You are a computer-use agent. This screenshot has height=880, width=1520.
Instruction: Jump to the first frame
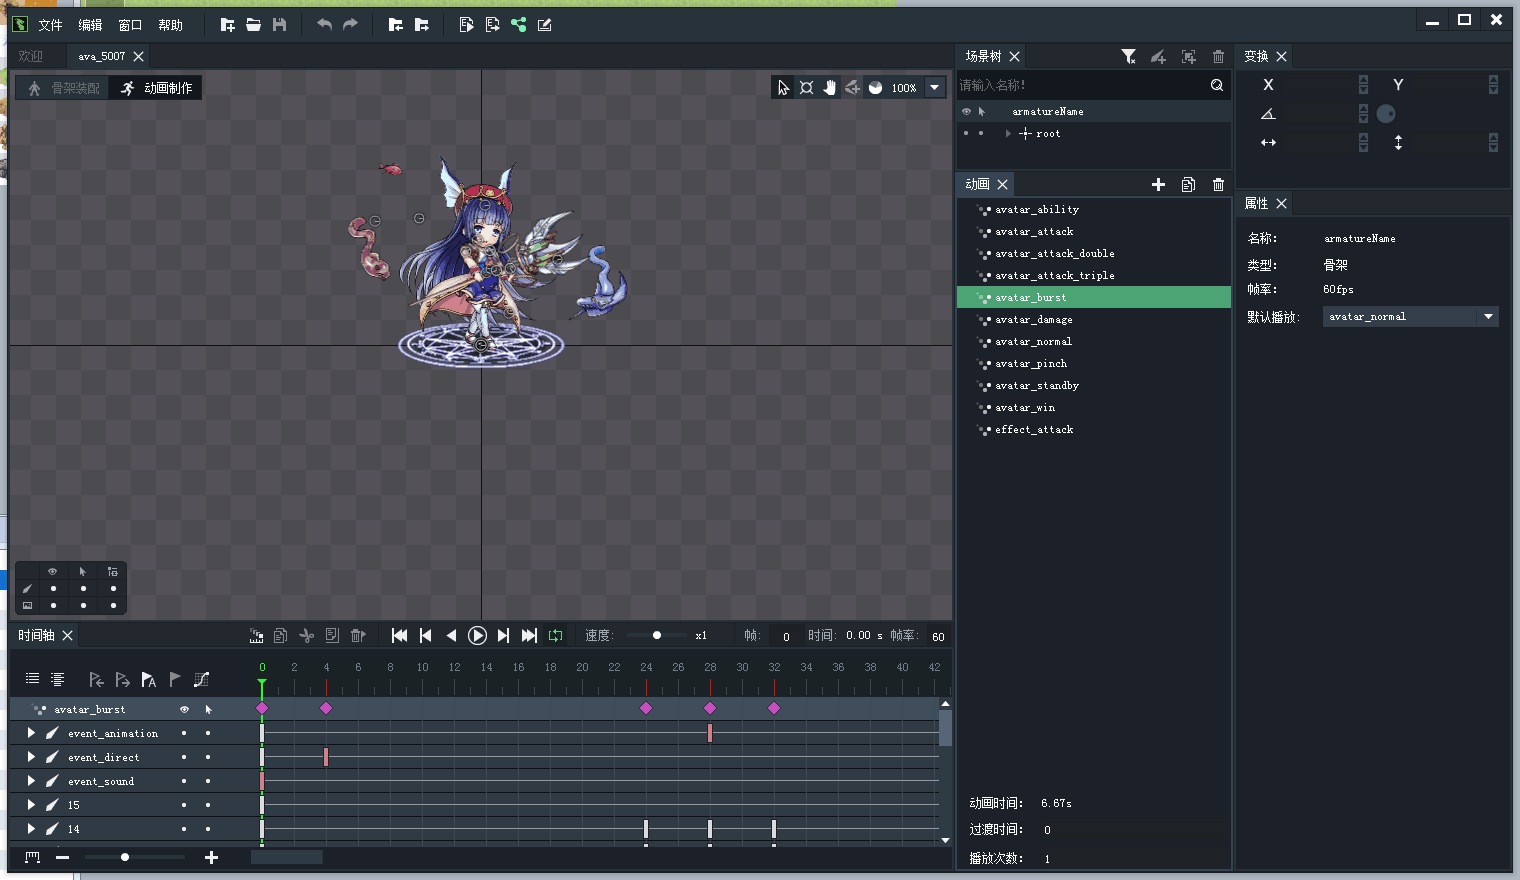tap(399, 636)
